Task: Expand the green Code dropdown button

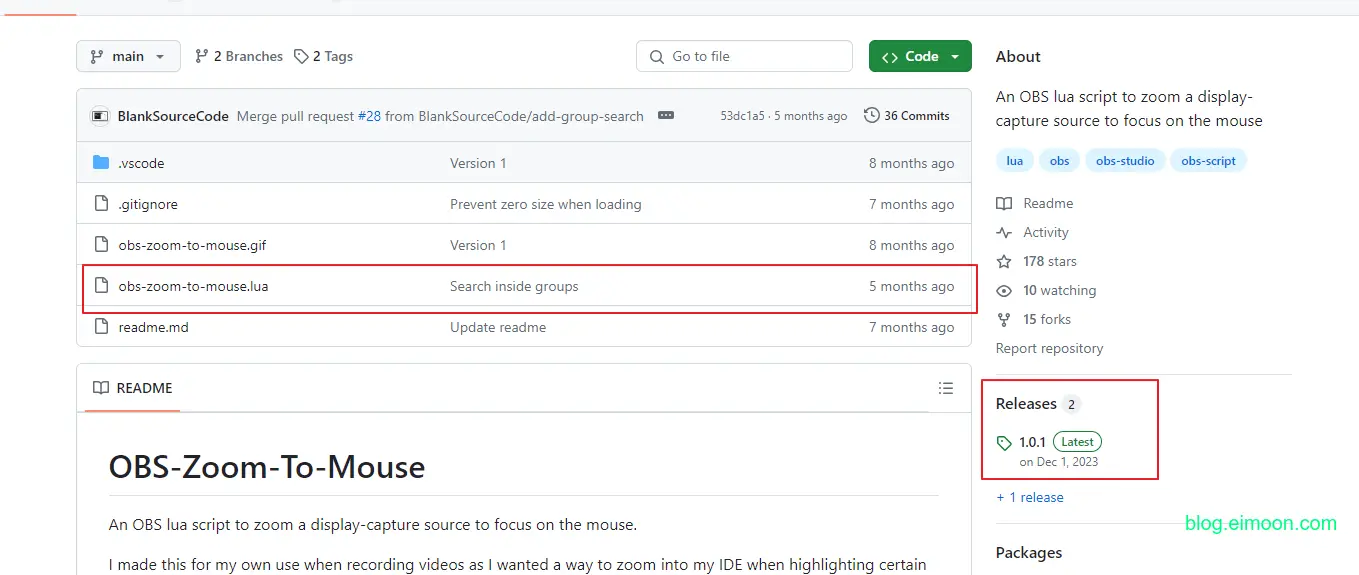Action: coord(920,56)
